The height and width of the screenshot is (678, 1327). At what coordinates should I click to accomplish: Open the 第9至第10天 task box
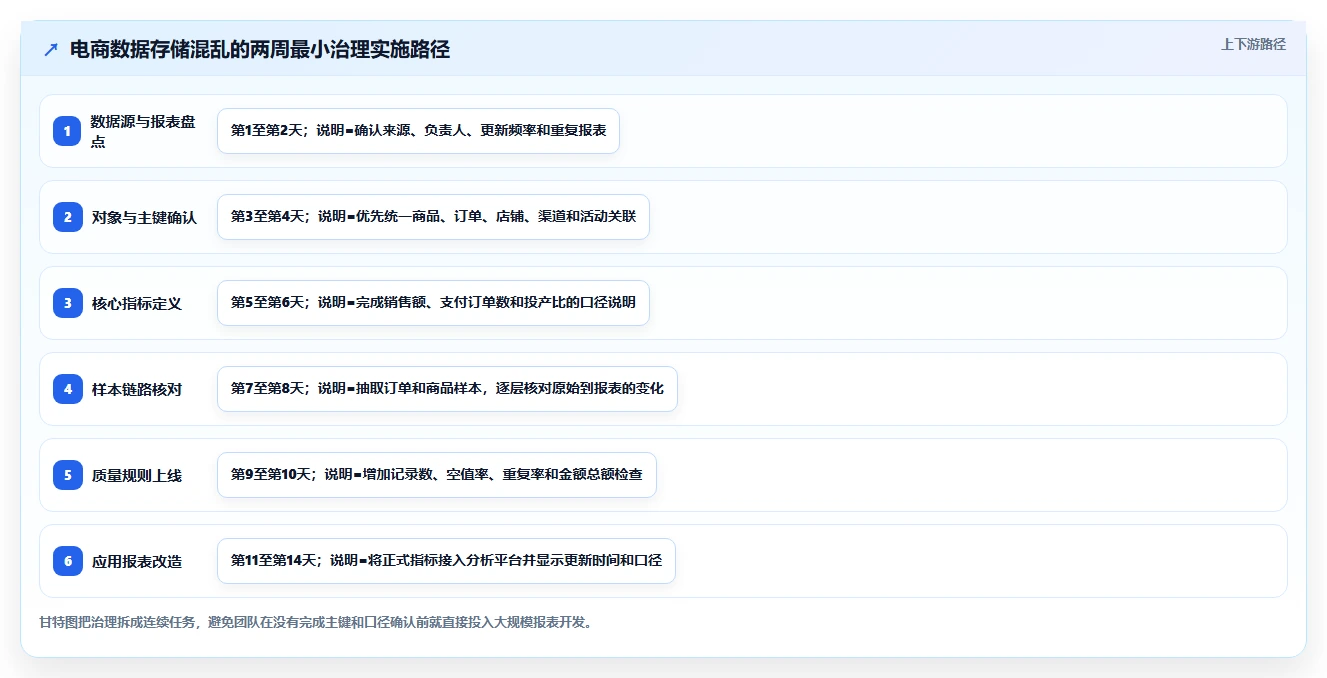pos(437,475)
